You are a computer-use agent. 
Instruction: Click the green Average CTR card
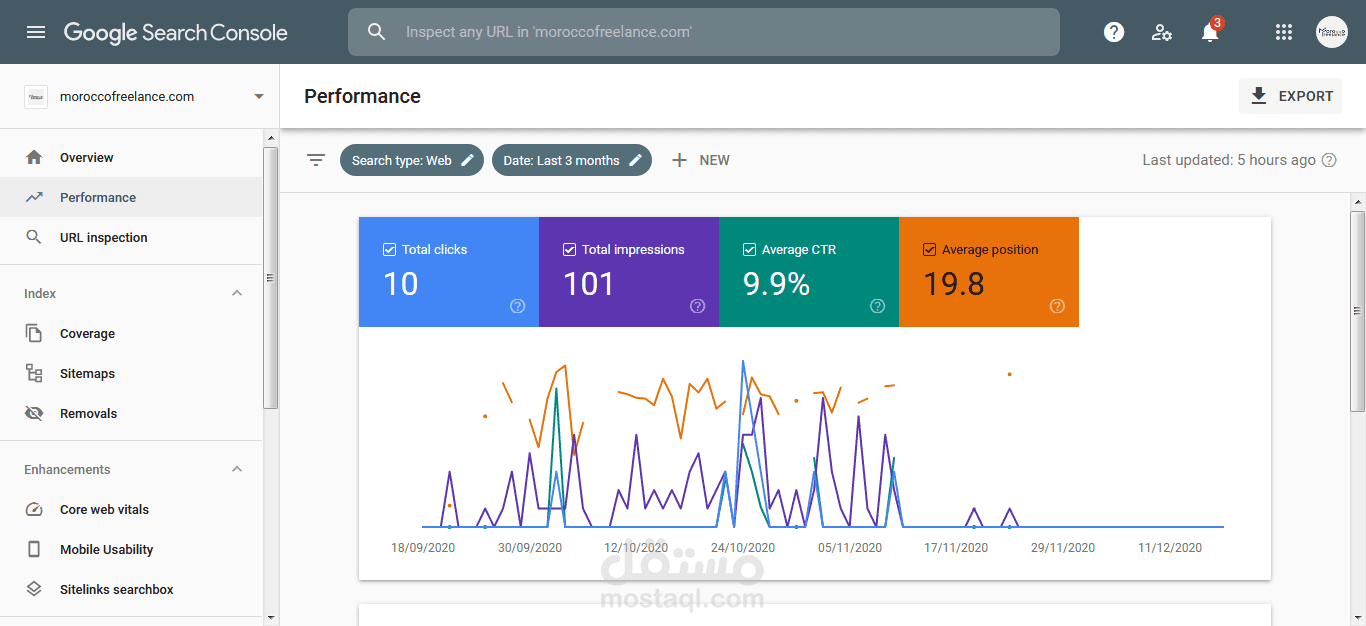click(x=809, y=272)
